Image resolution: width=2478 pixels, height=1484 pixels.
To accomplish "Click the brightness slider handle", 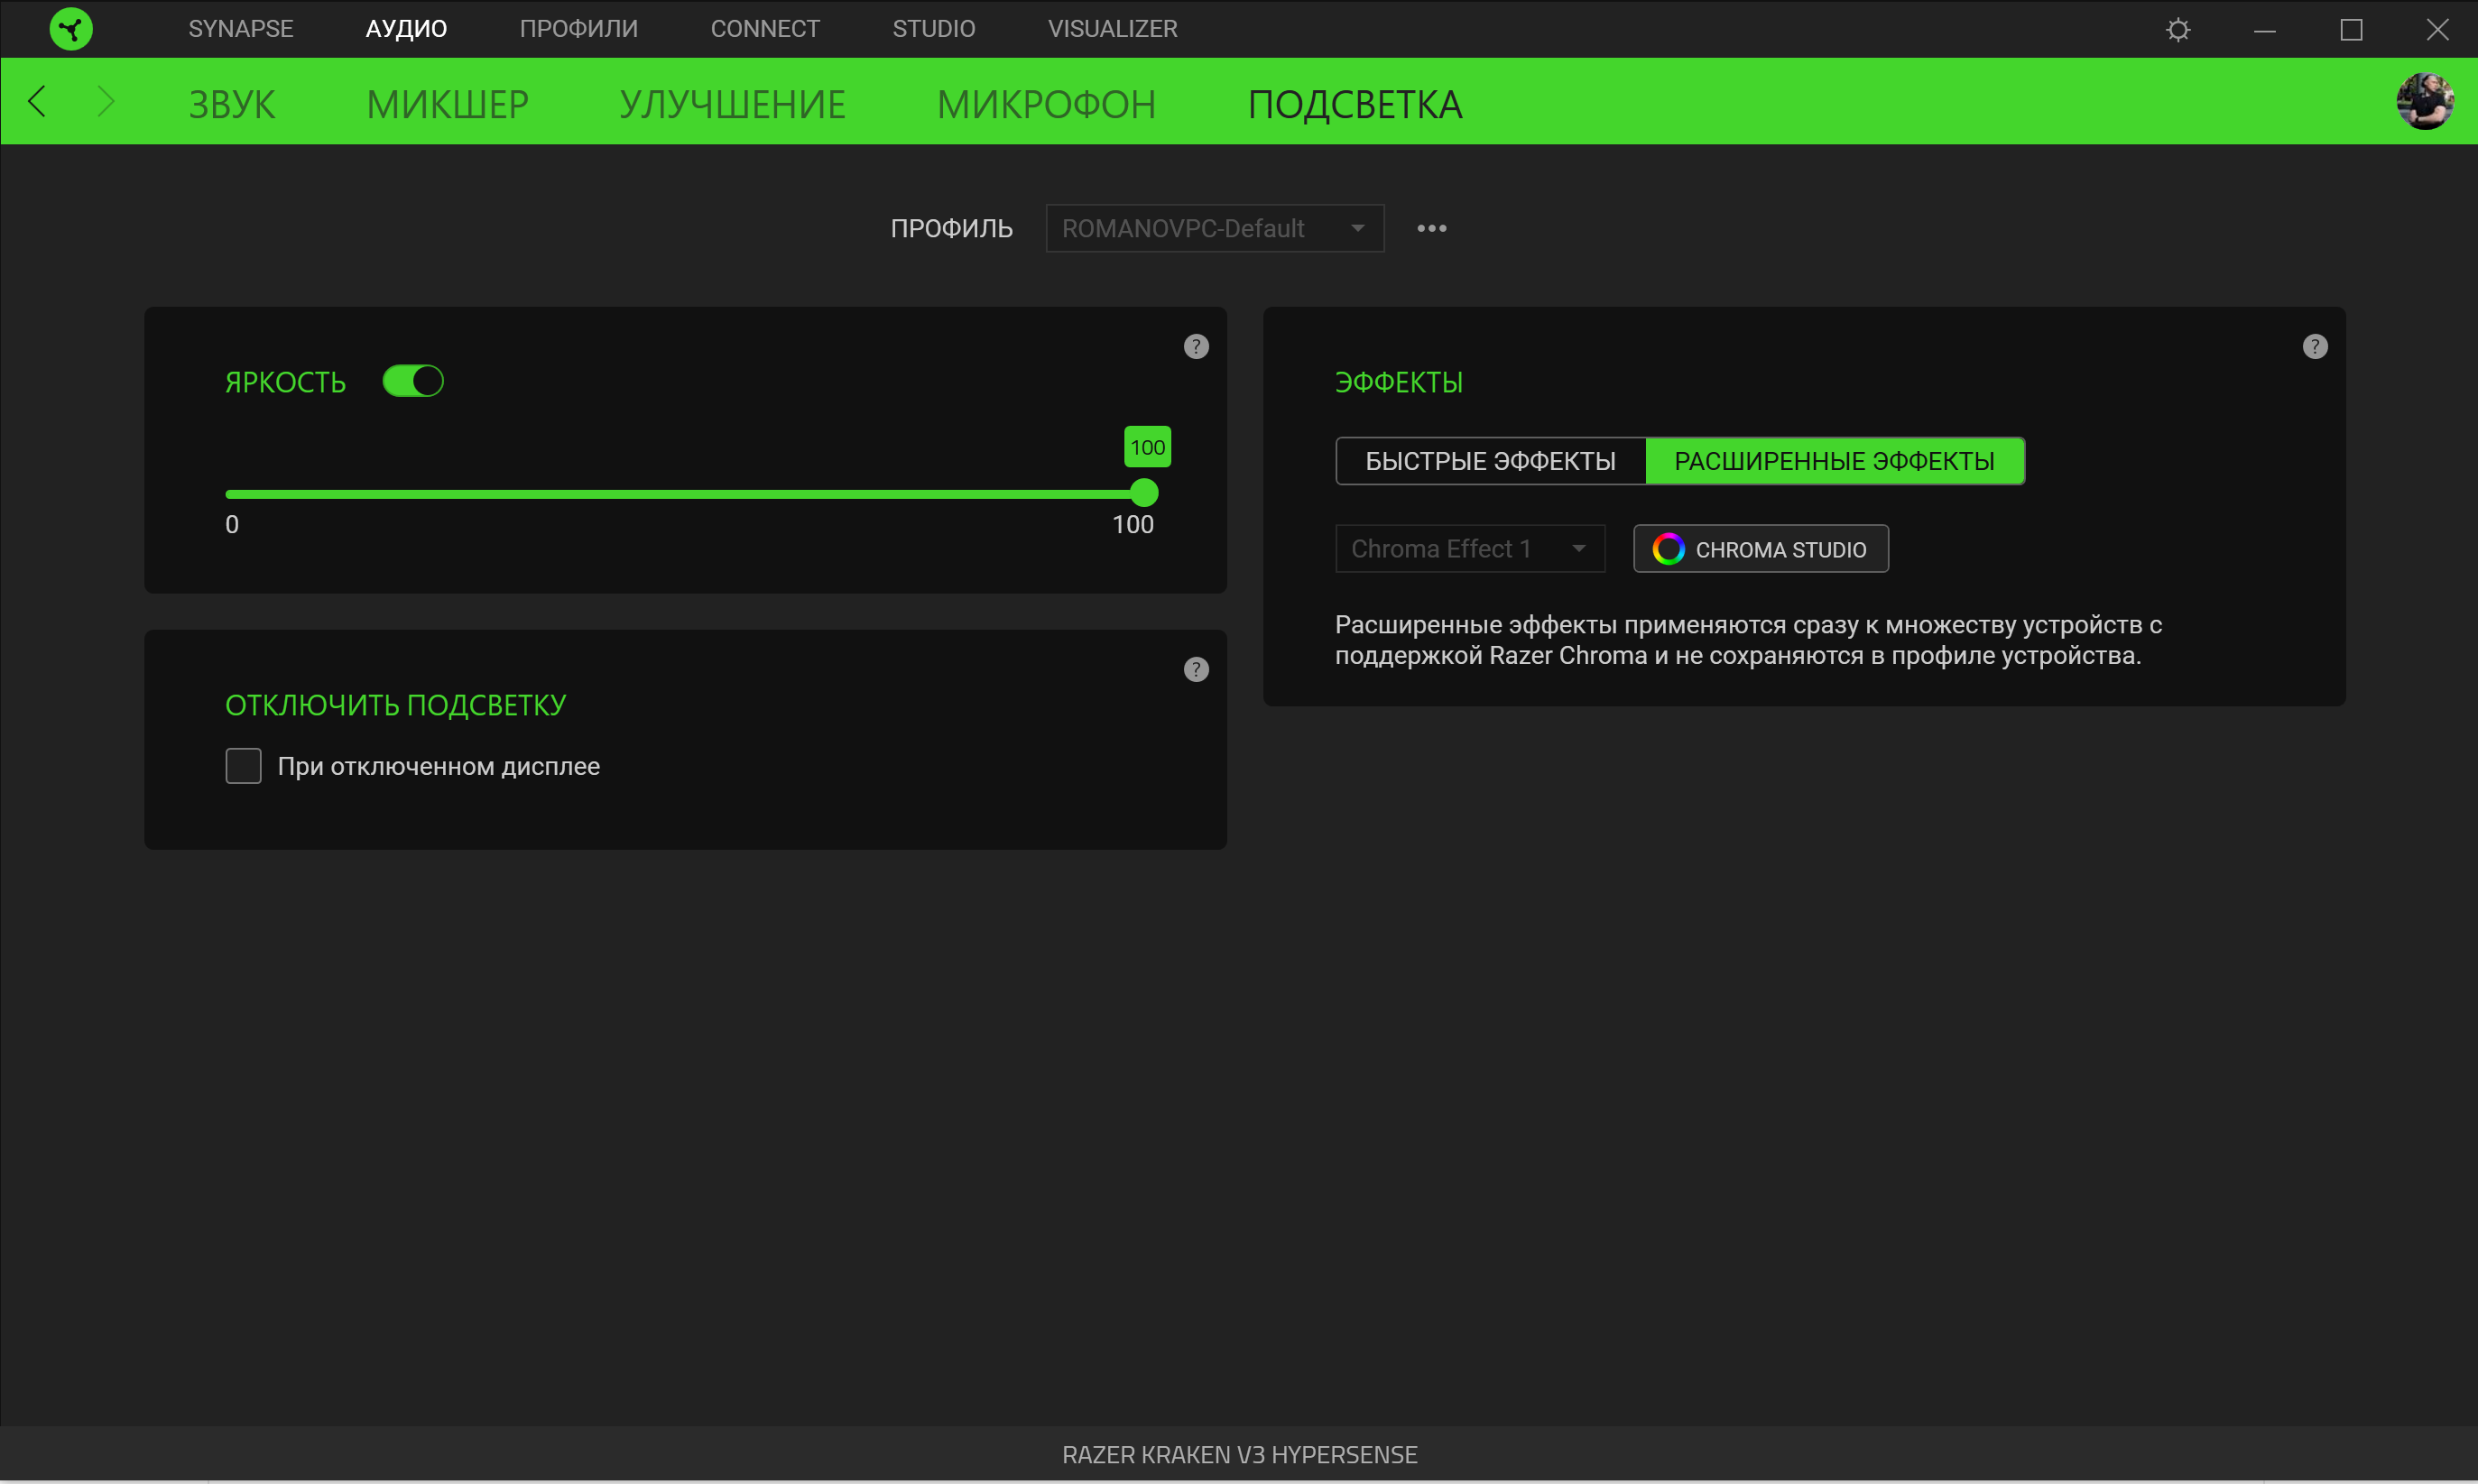I will click(x=1144, y=493).
